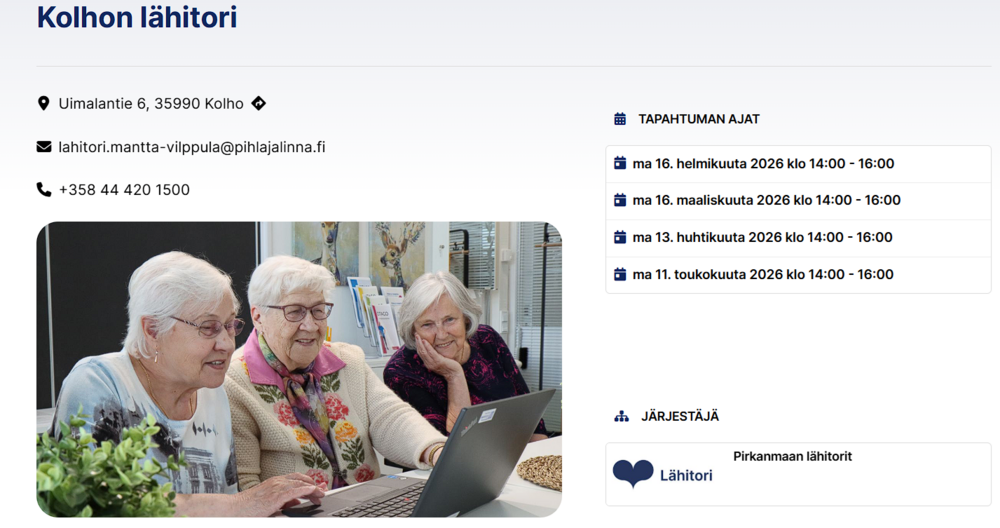
Task: Click the Uimalantie 6, 35990 Kolho address
Action: pos(151,103)
